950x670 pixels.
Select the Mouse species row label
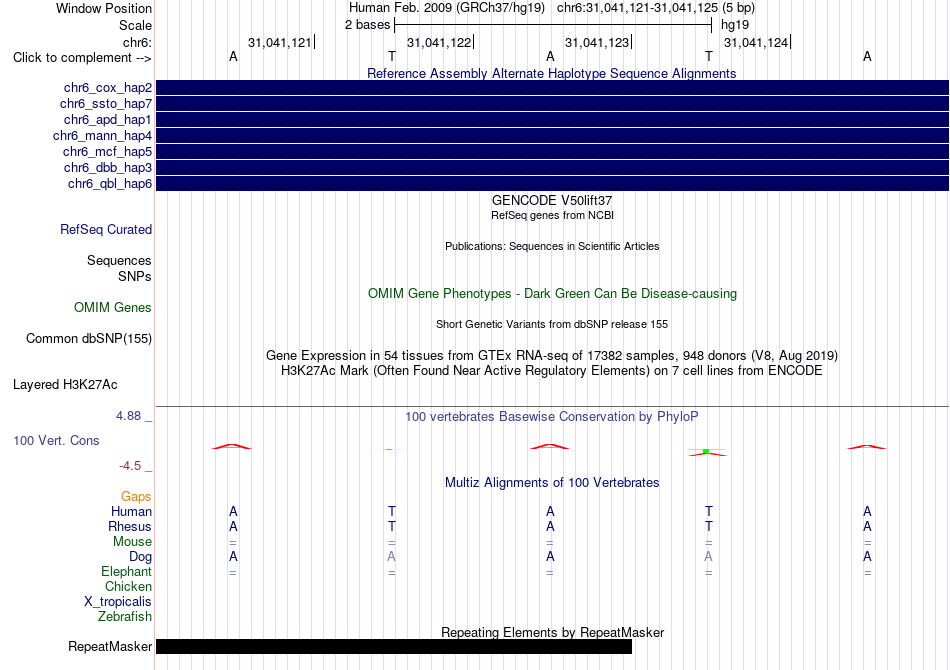pos(132,542)
